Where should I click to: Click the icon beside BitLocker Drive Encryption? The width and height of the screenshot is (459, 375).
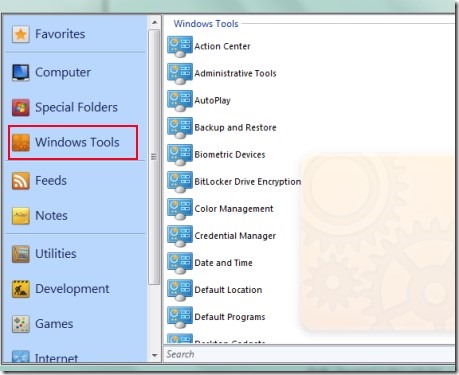(180, 182)
